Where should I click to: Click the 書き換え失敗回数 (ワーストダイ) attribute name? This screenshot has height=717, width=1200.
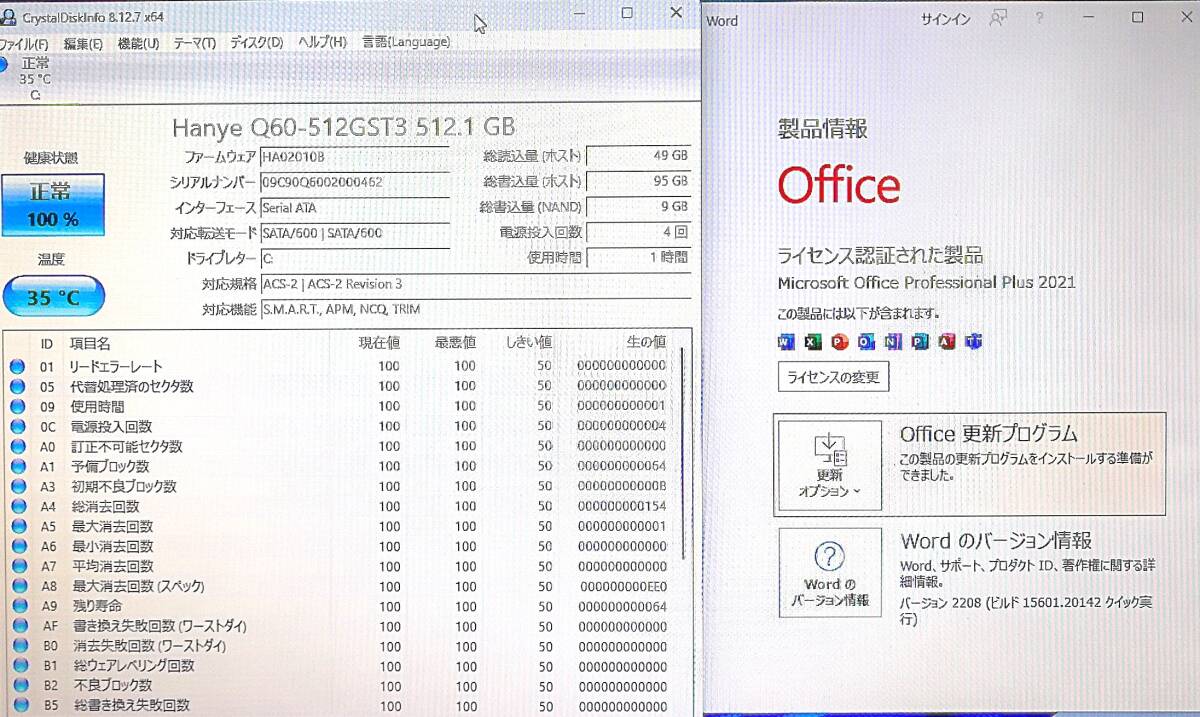click(158, 626)
